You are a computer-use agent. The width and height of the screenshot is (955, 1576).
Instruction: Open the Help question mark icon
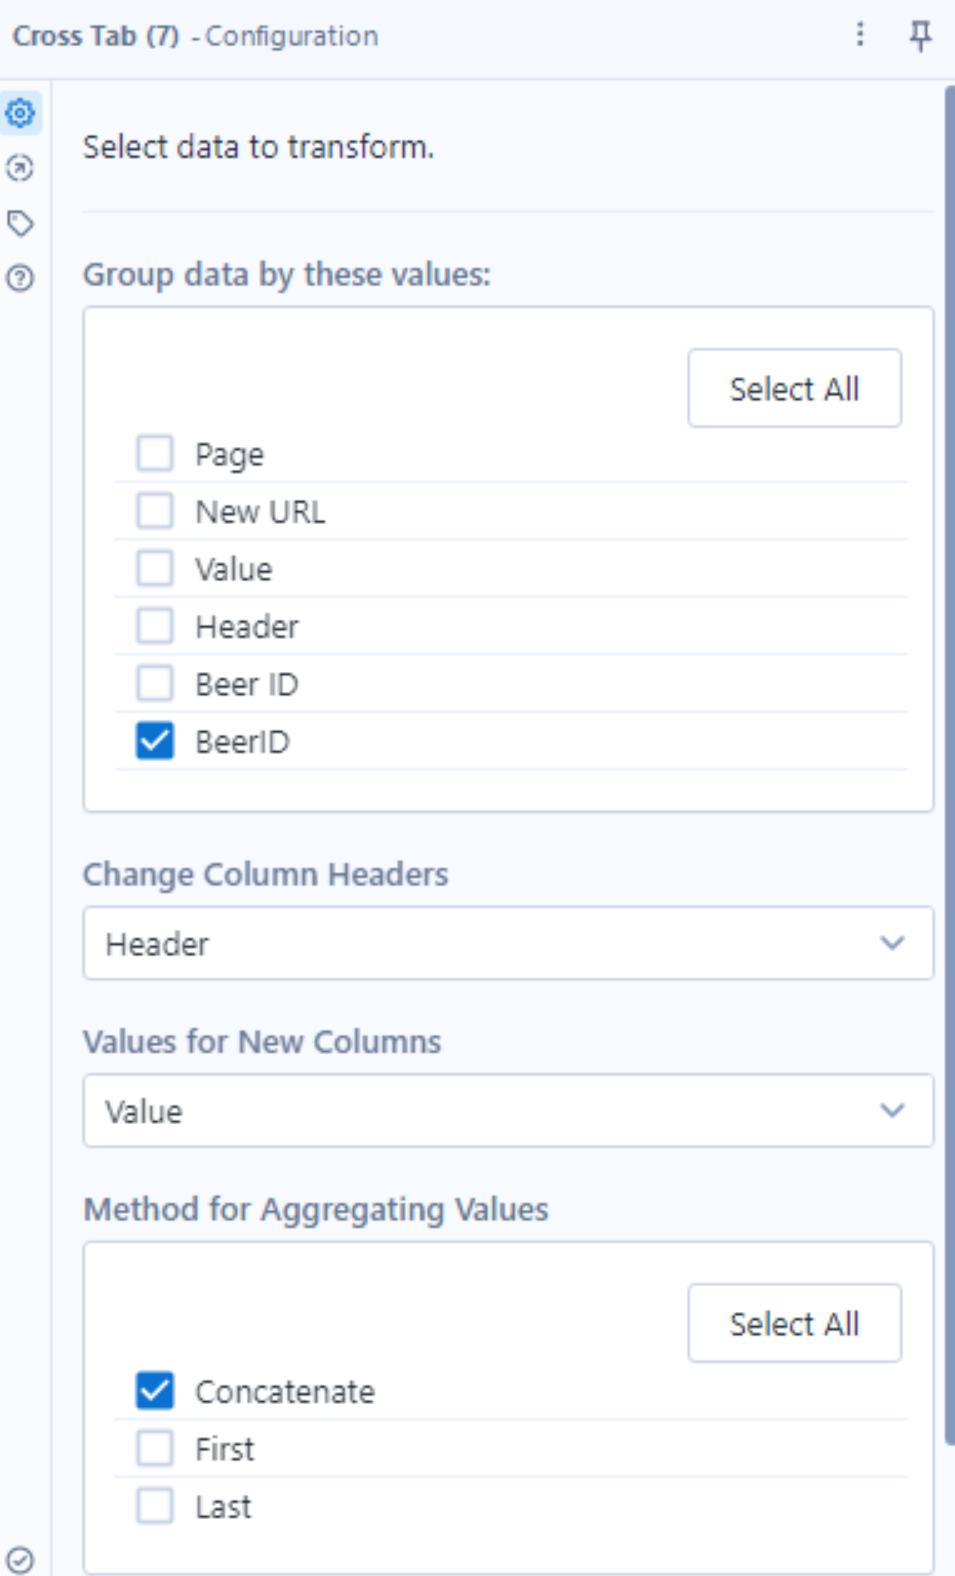[x=20, y=278]
